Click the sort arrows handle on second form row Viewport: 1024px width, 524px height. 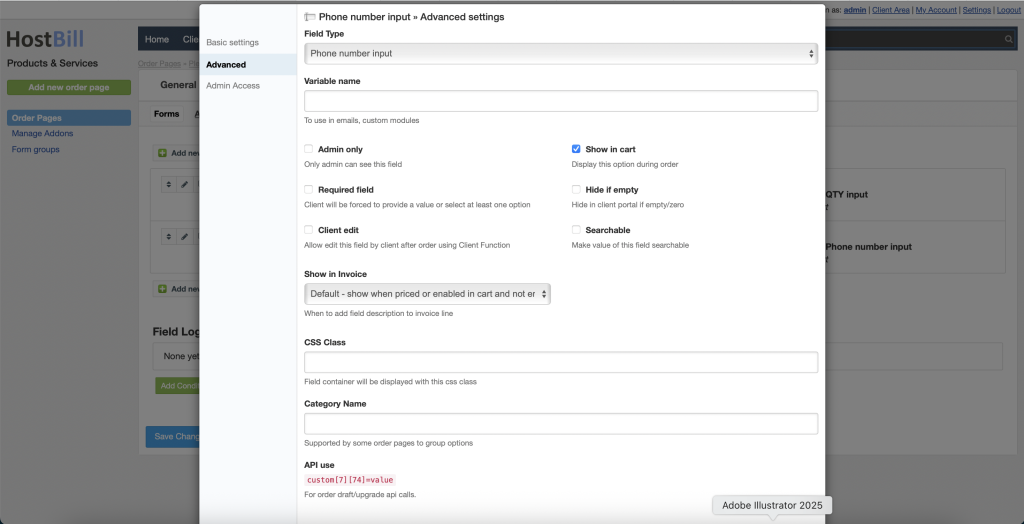169,236
